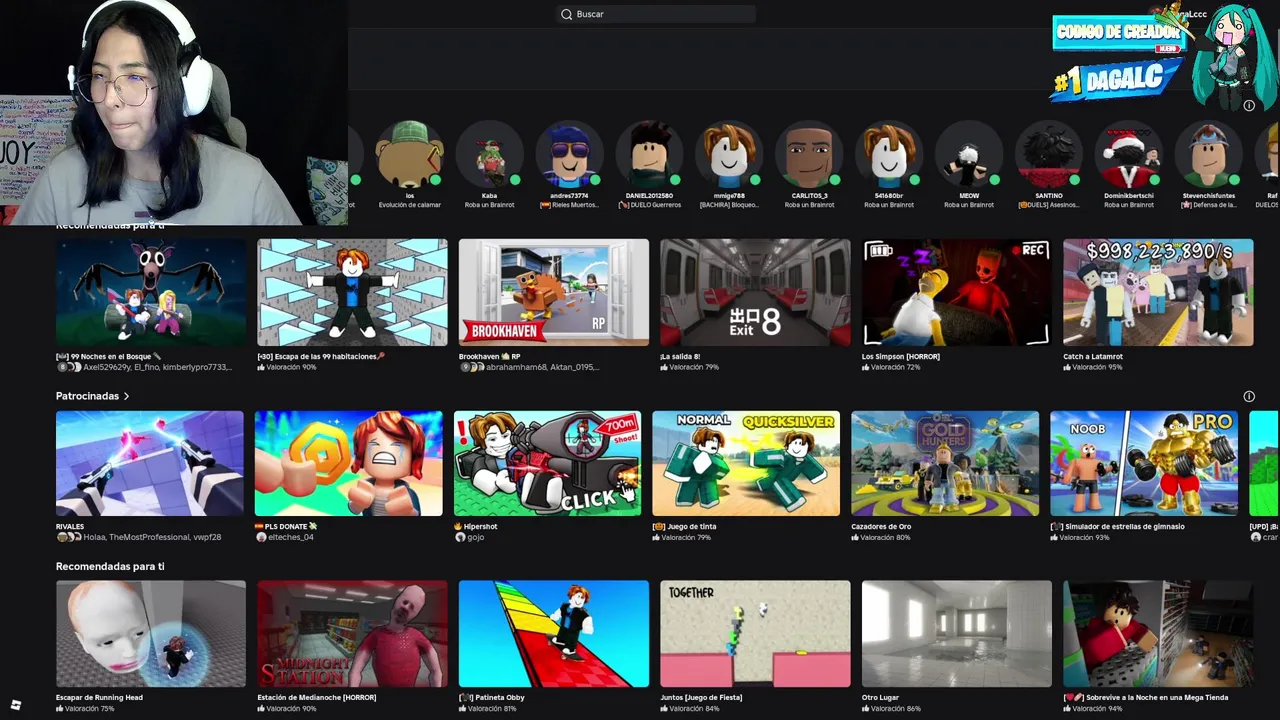Open Patineta Obby game thumbnail
This screenshot has width=1280, height=720.
pyautogui.click(x=554, y=634)
